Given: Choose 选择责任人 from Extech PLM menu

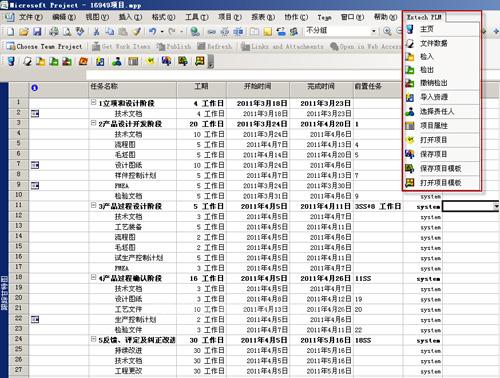Looking at the screenshot, I should coord(442,111).
